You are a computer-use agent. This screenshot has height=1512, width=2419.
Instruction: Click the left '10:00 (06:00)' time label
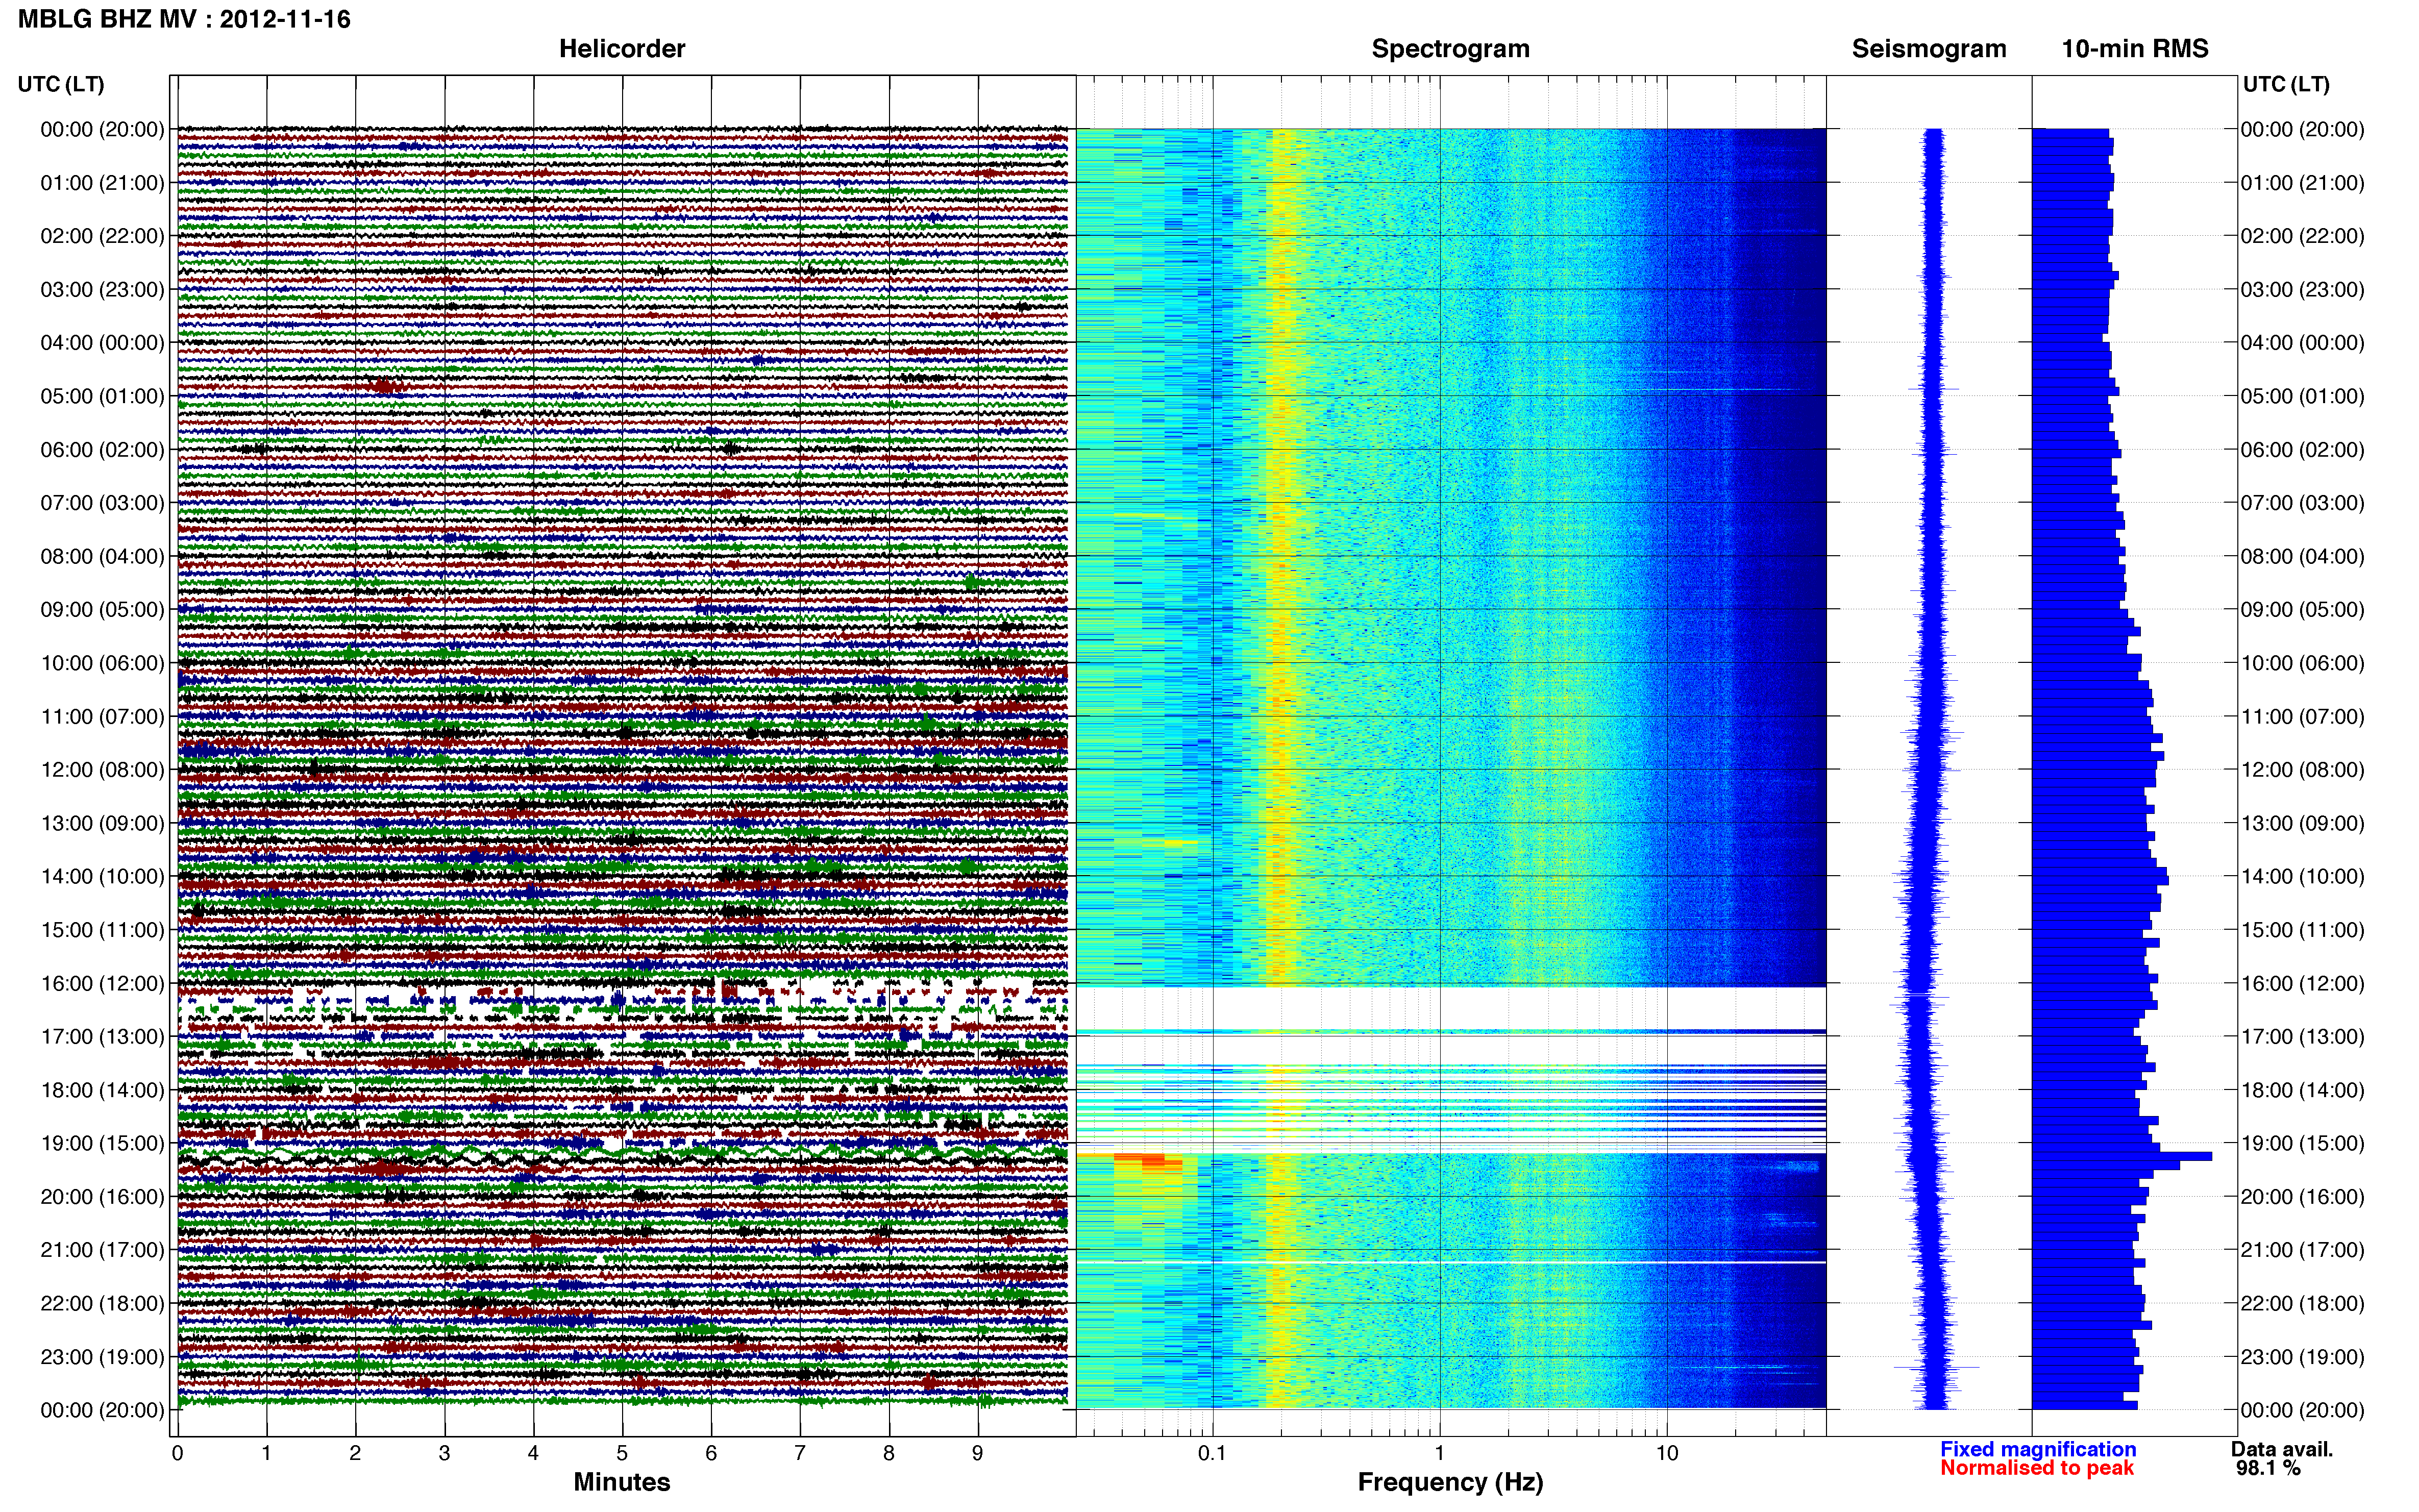pyautogui.click(x=102, y=663)
